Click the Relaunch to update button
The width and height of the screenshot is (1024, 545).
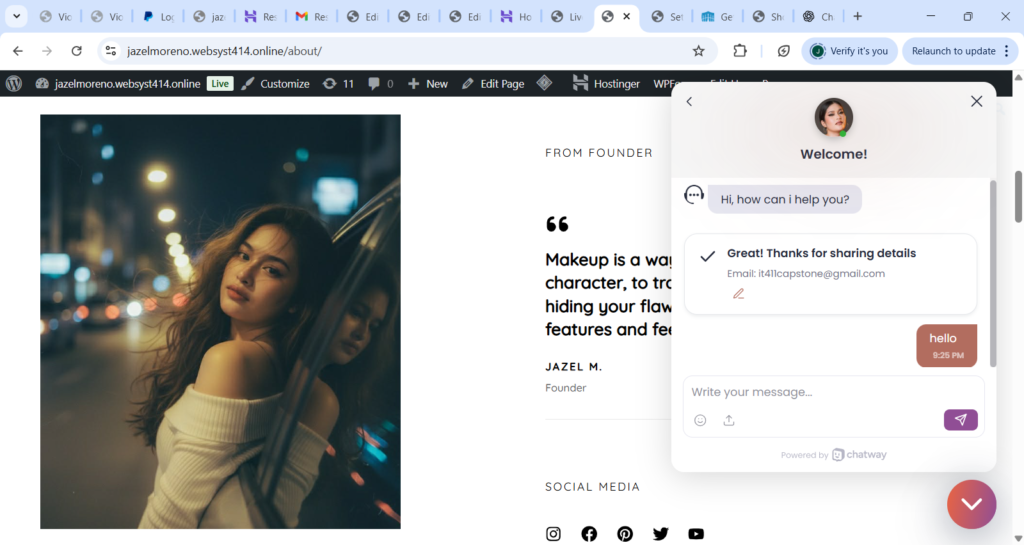pos(953,51)
